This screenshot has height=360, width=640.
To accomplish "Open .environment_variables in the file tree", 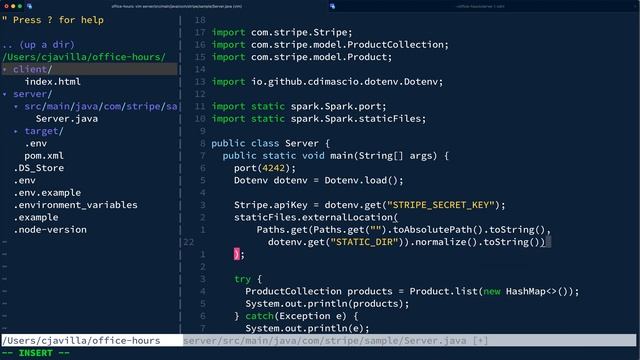I will tap(75, 205).
